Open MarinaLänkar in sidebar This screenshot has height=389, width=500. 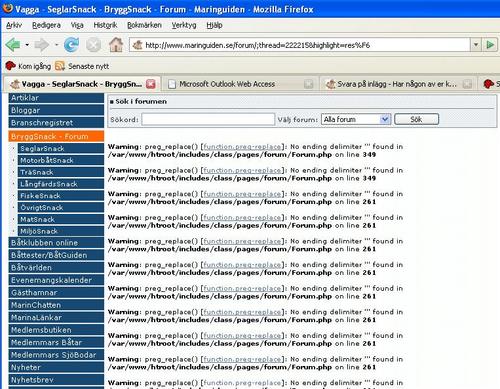pos(56,317)
